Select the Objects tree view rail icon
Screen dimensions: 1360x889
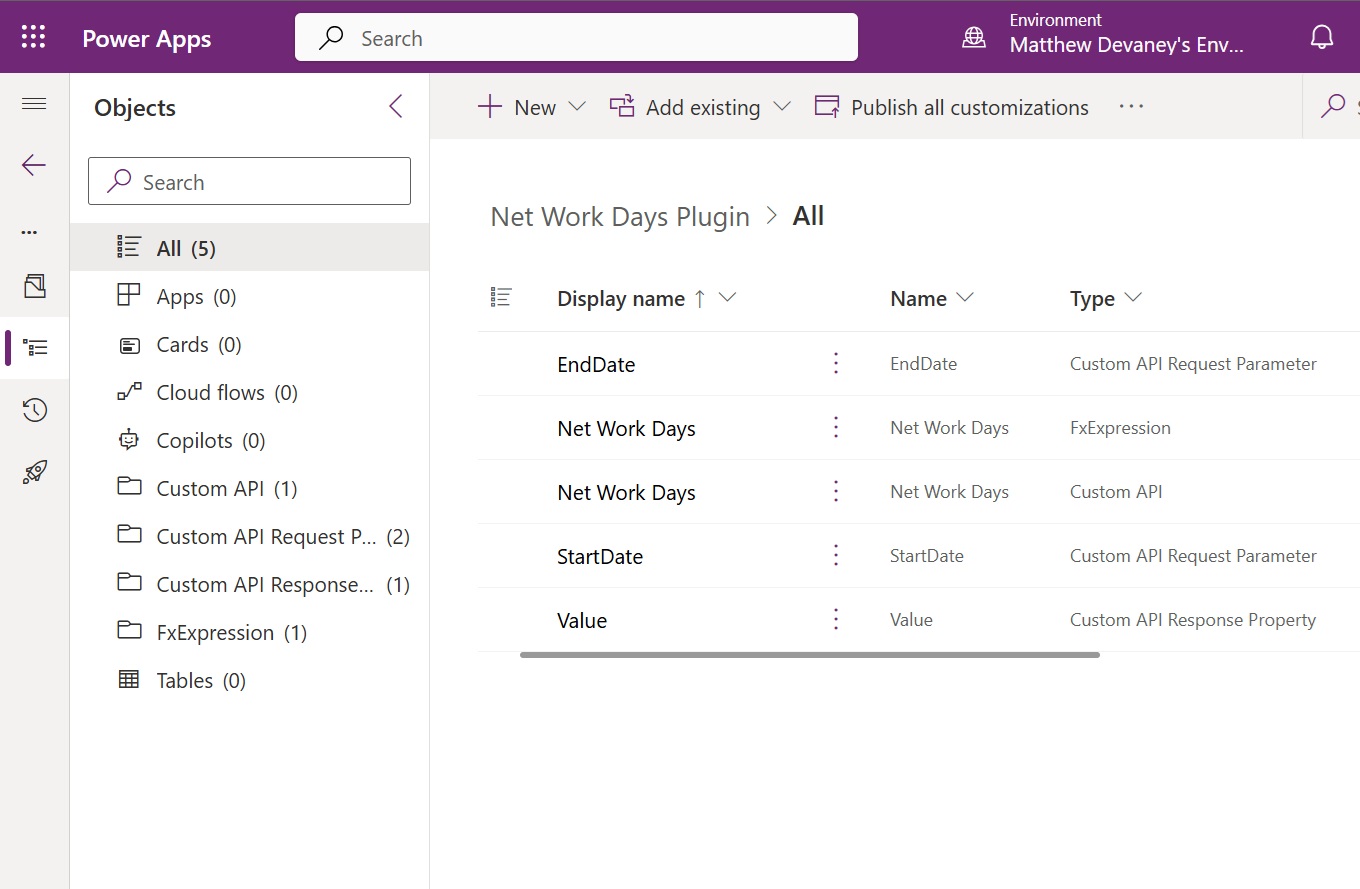(35, 348)
